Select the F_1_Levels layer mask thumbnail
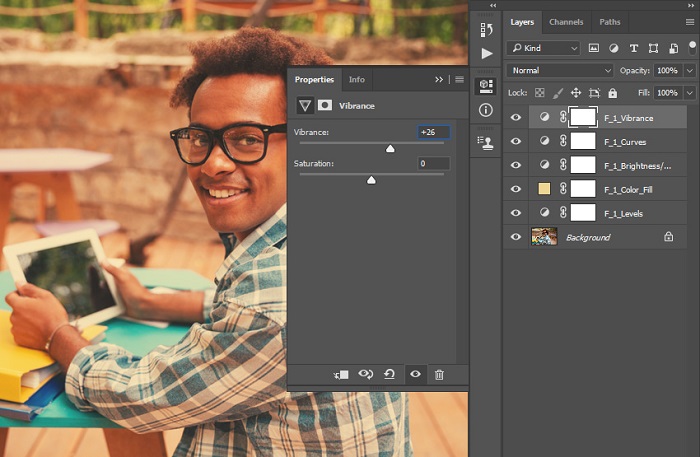This screenshot has width=700, height=457. coord(583,212)
